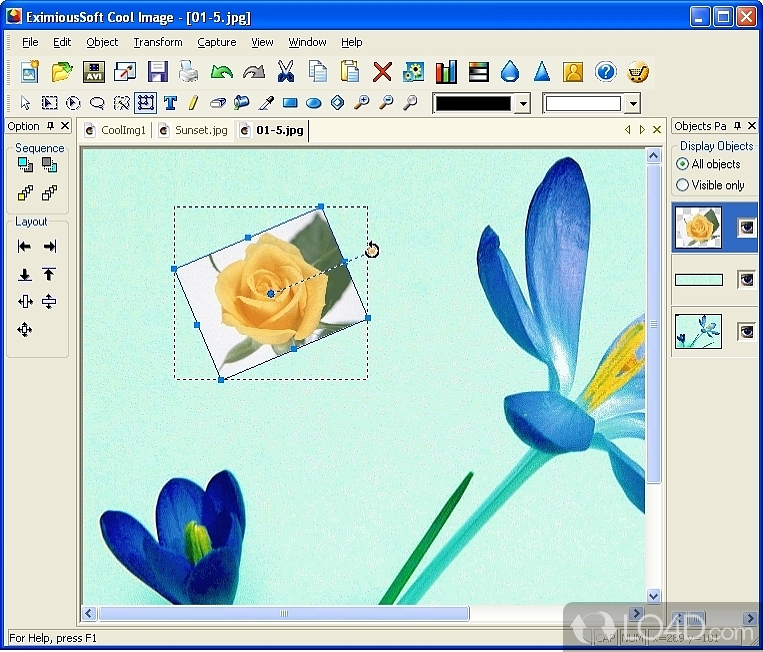Click the black foreground color swatch

coord(473,103)
